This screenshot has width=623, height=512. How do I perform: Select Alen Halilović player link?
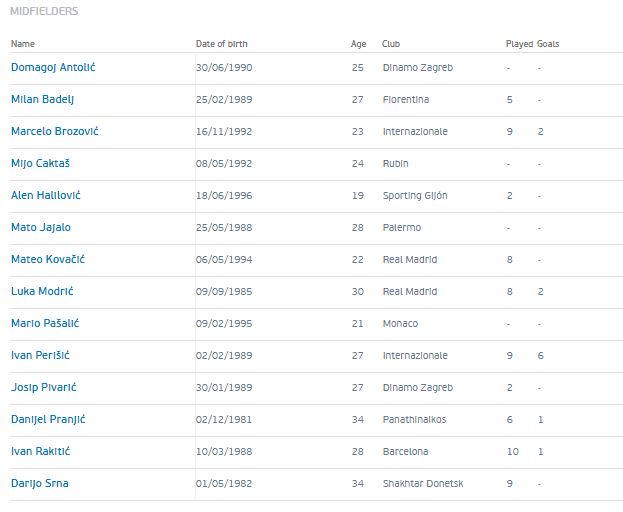[46, 195]
